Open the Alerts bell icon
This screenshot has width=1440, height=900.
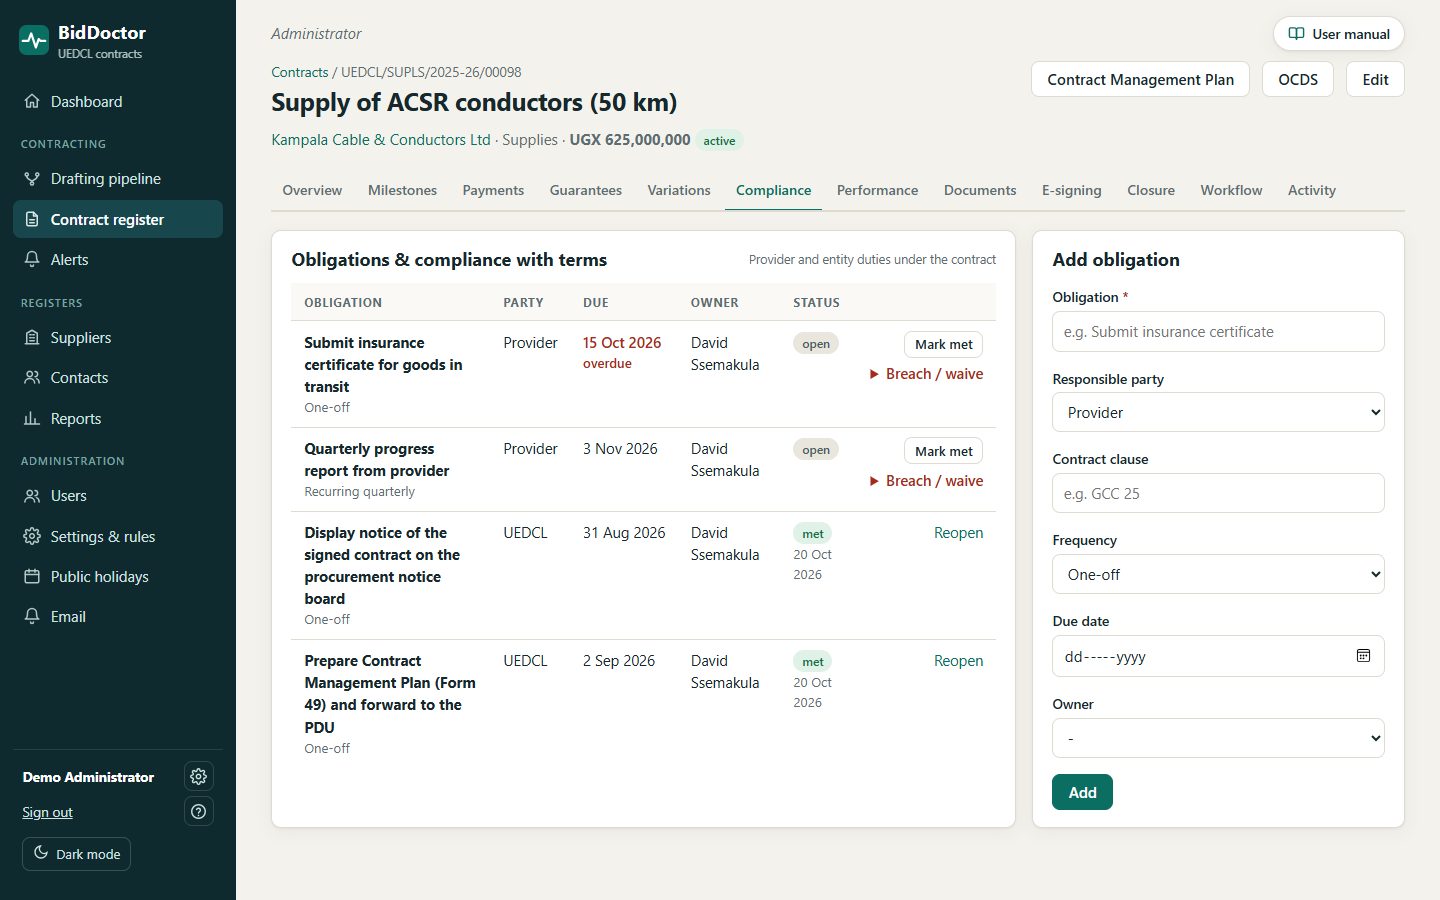click(32, 260)
